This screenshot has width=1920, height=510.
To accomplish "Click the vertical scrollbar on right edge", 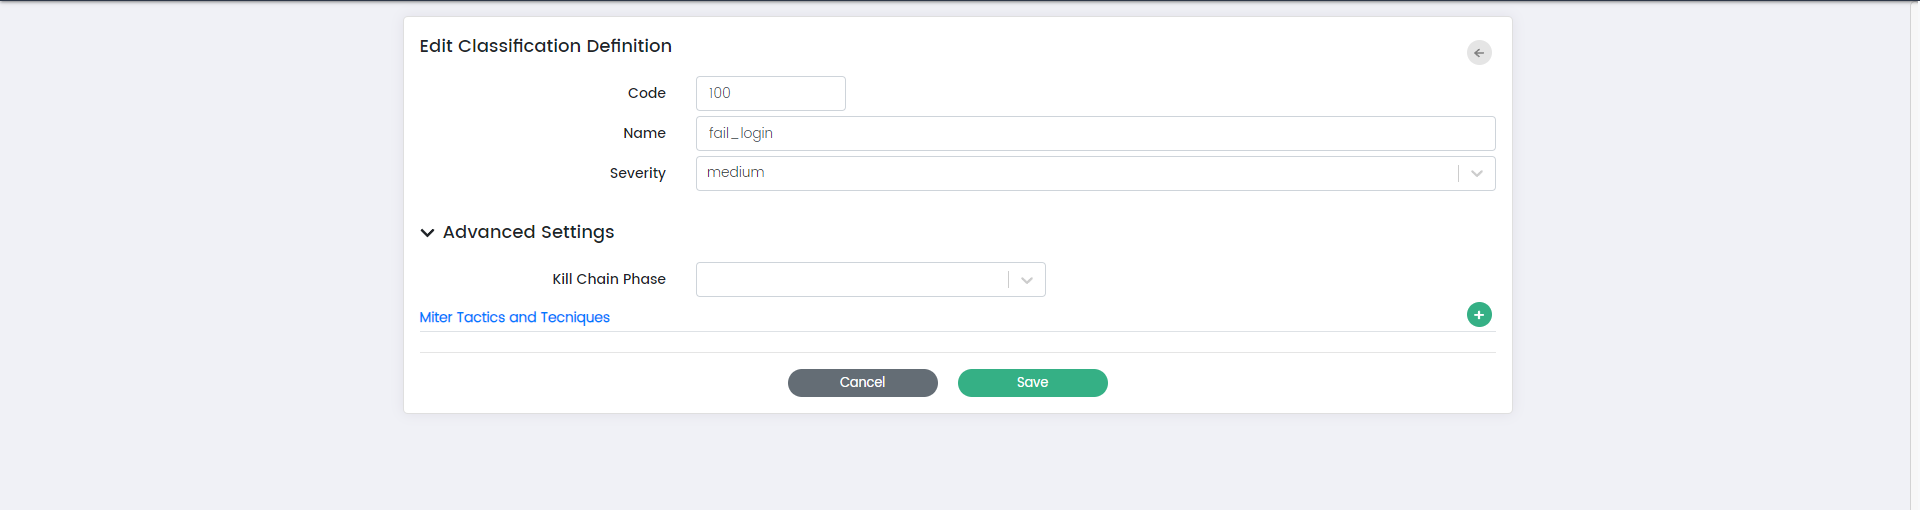I will [x=1914, y=250].
